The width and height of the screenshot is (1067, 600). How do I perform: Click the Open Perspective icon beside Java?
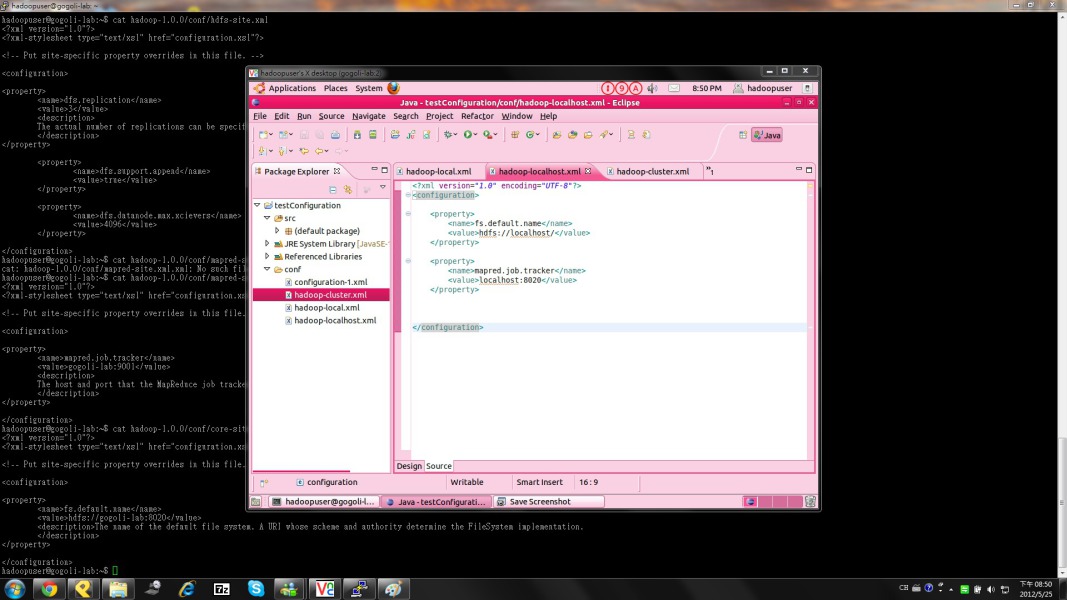pyautogui.click(x=742, y=135)
